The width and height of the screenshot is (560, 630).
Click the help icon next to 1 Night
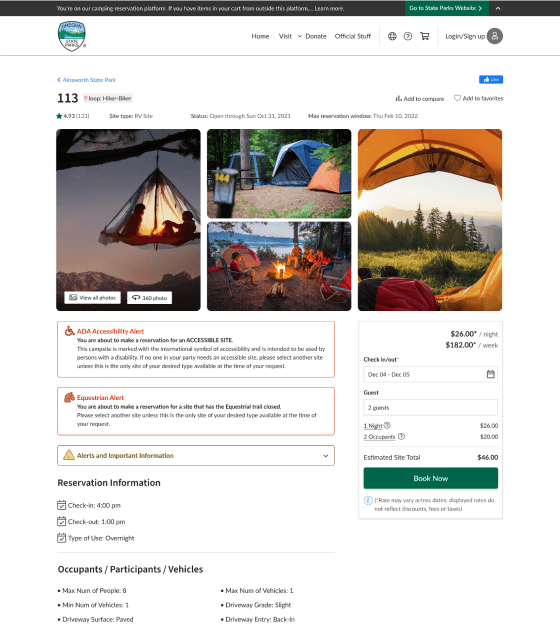pos(387,425)
